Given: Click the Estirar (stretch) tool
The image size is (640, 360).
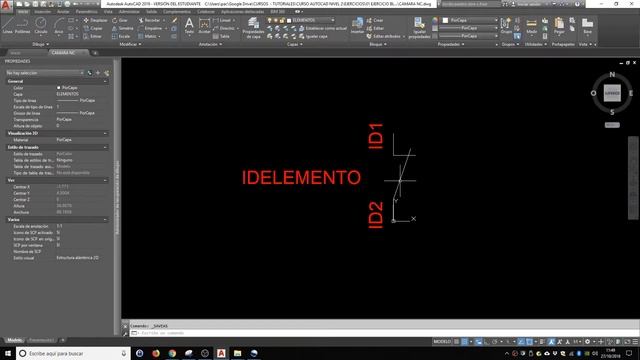Looking at the screenshot, I should click(x=93, y=36).
